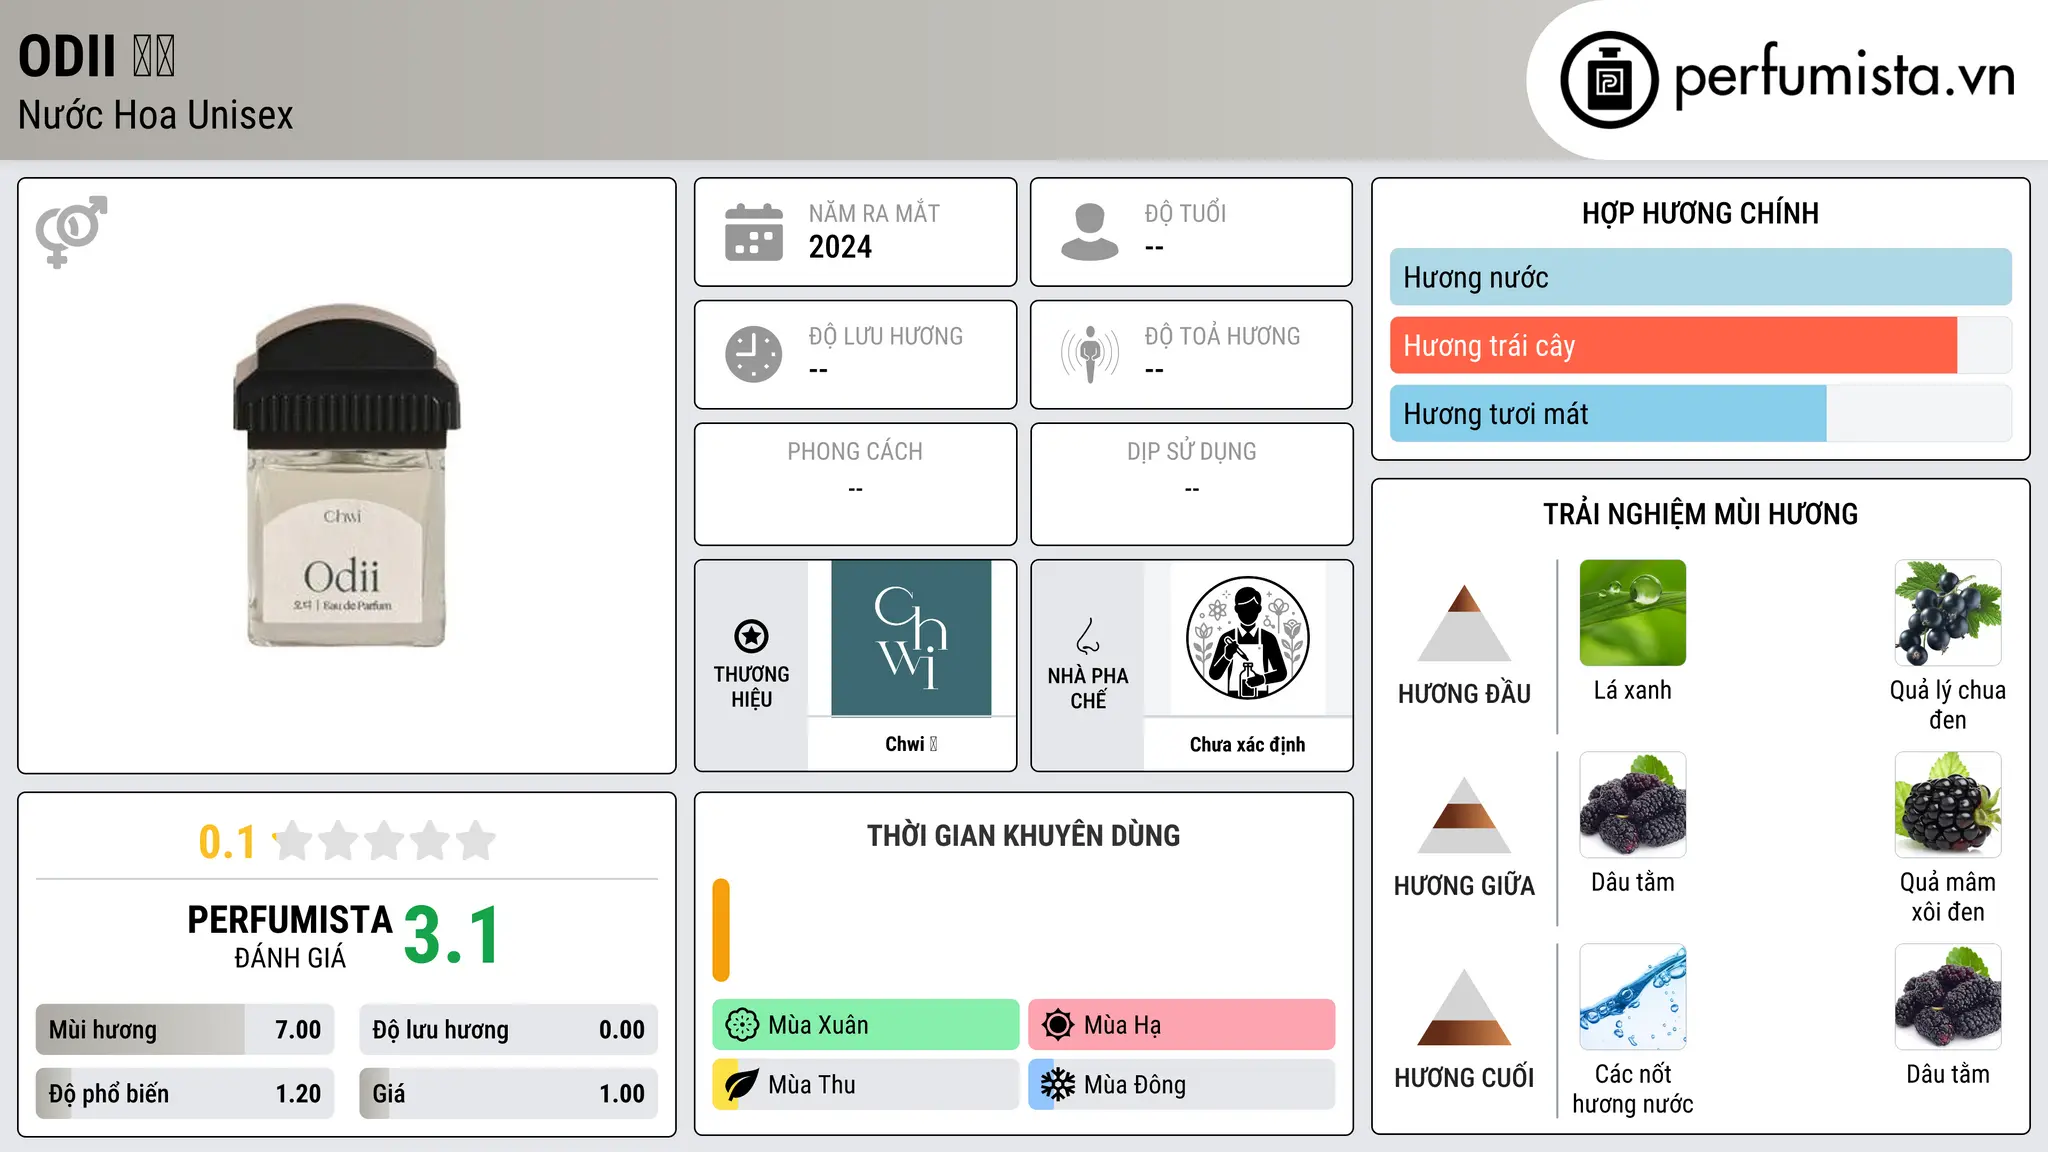Image resolution: width=2048 pixels, height=1152 pixels.
Task: Click the Phong Cách heading
Action: (855, 452)
